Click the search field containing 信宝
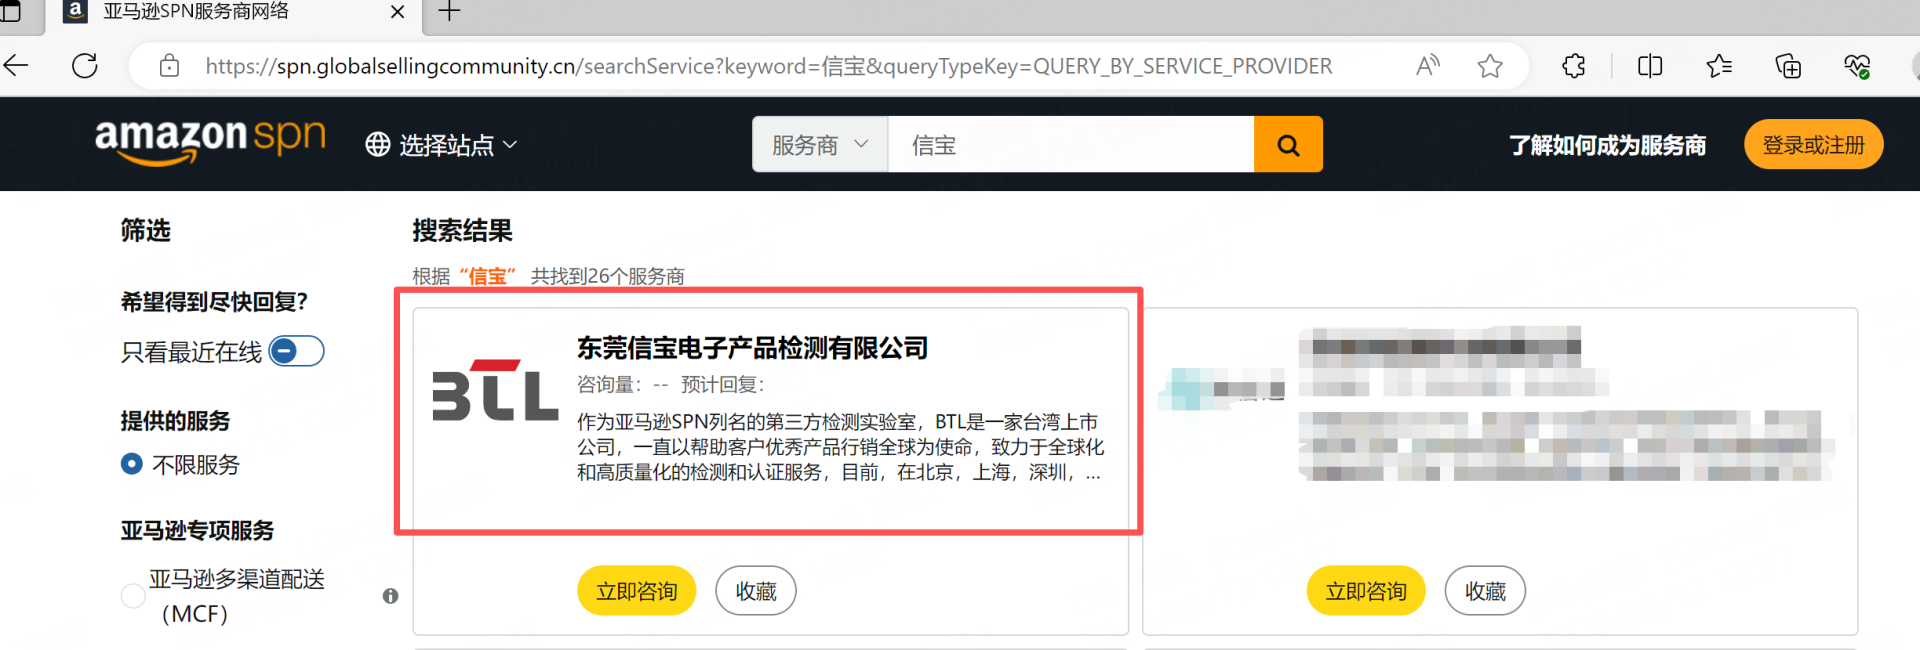 tap(1071, 144)
